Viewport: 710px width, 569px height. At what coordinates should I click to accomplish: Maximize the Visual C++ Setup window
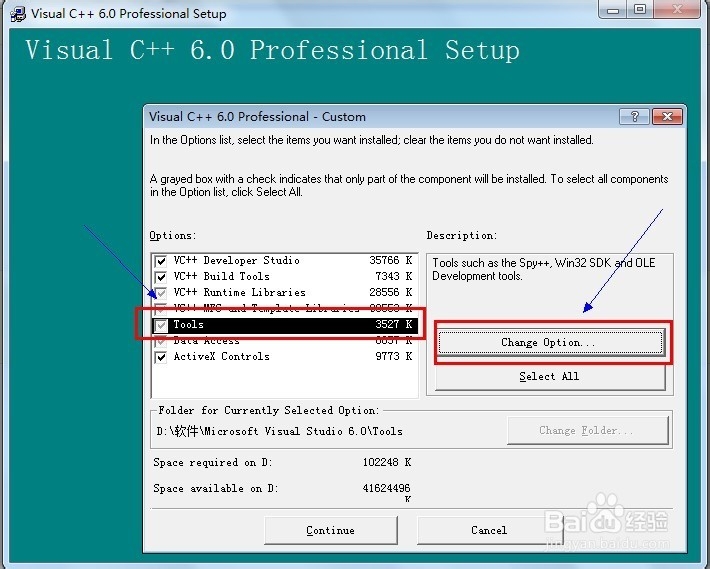coord(639,9)
